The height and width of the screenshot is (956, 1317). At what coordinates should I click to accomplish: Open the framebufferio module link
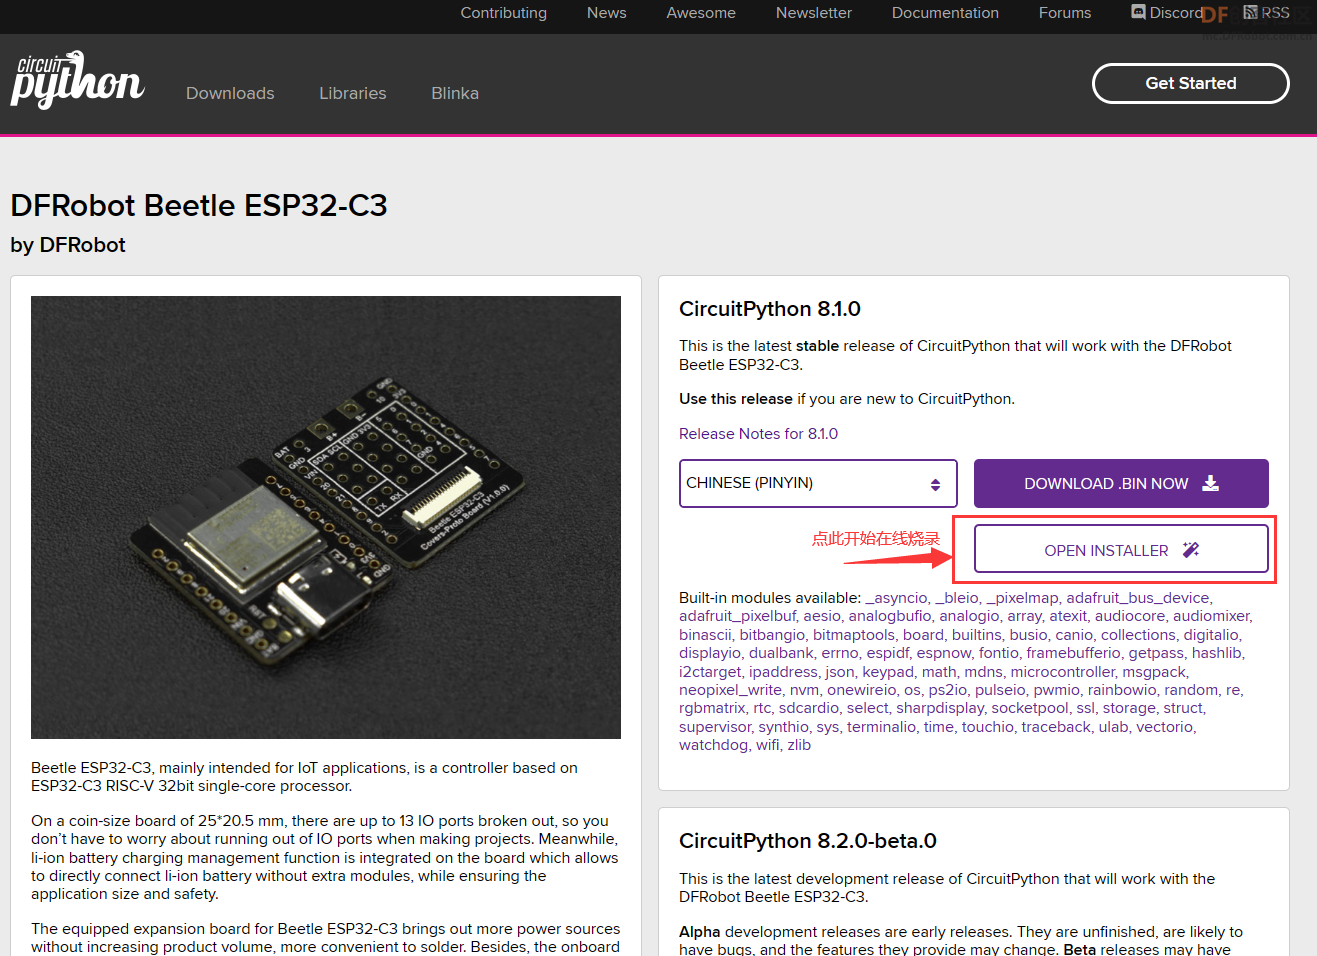1073,653
